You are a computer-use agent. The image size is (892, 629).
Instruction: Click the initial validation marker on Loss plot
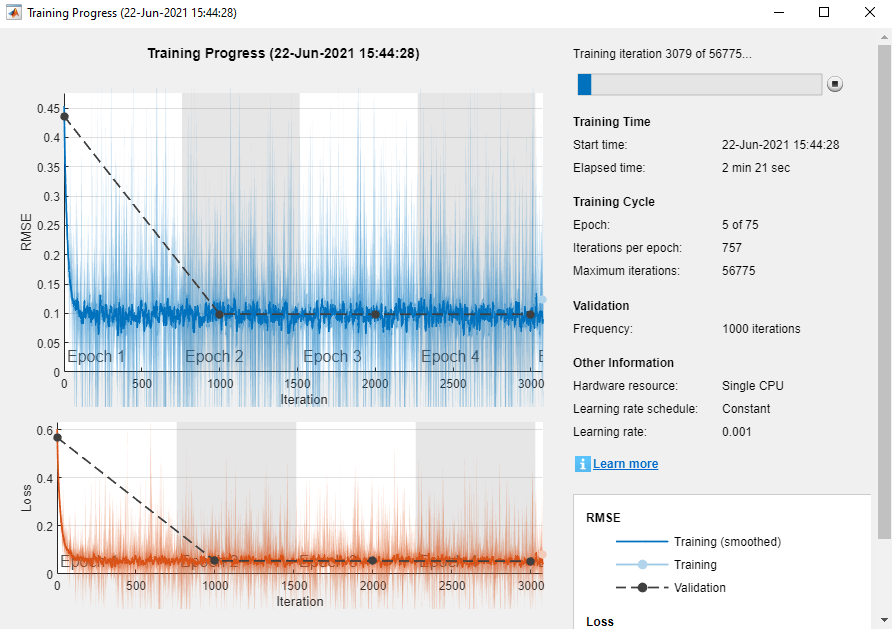tap(57, 437)
